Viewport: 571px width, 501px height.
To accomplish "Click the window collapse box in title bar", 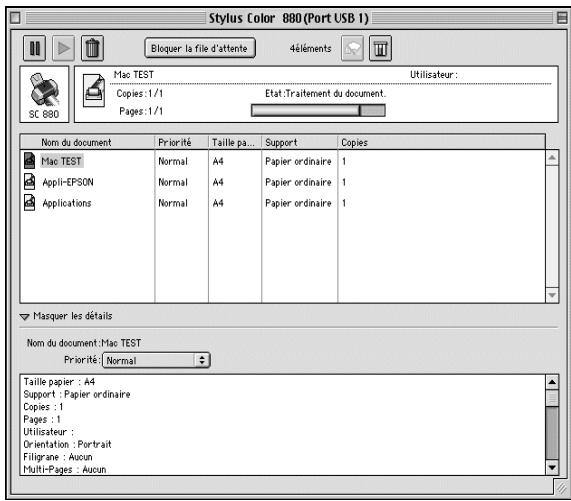I will click(x=562, y=18).
